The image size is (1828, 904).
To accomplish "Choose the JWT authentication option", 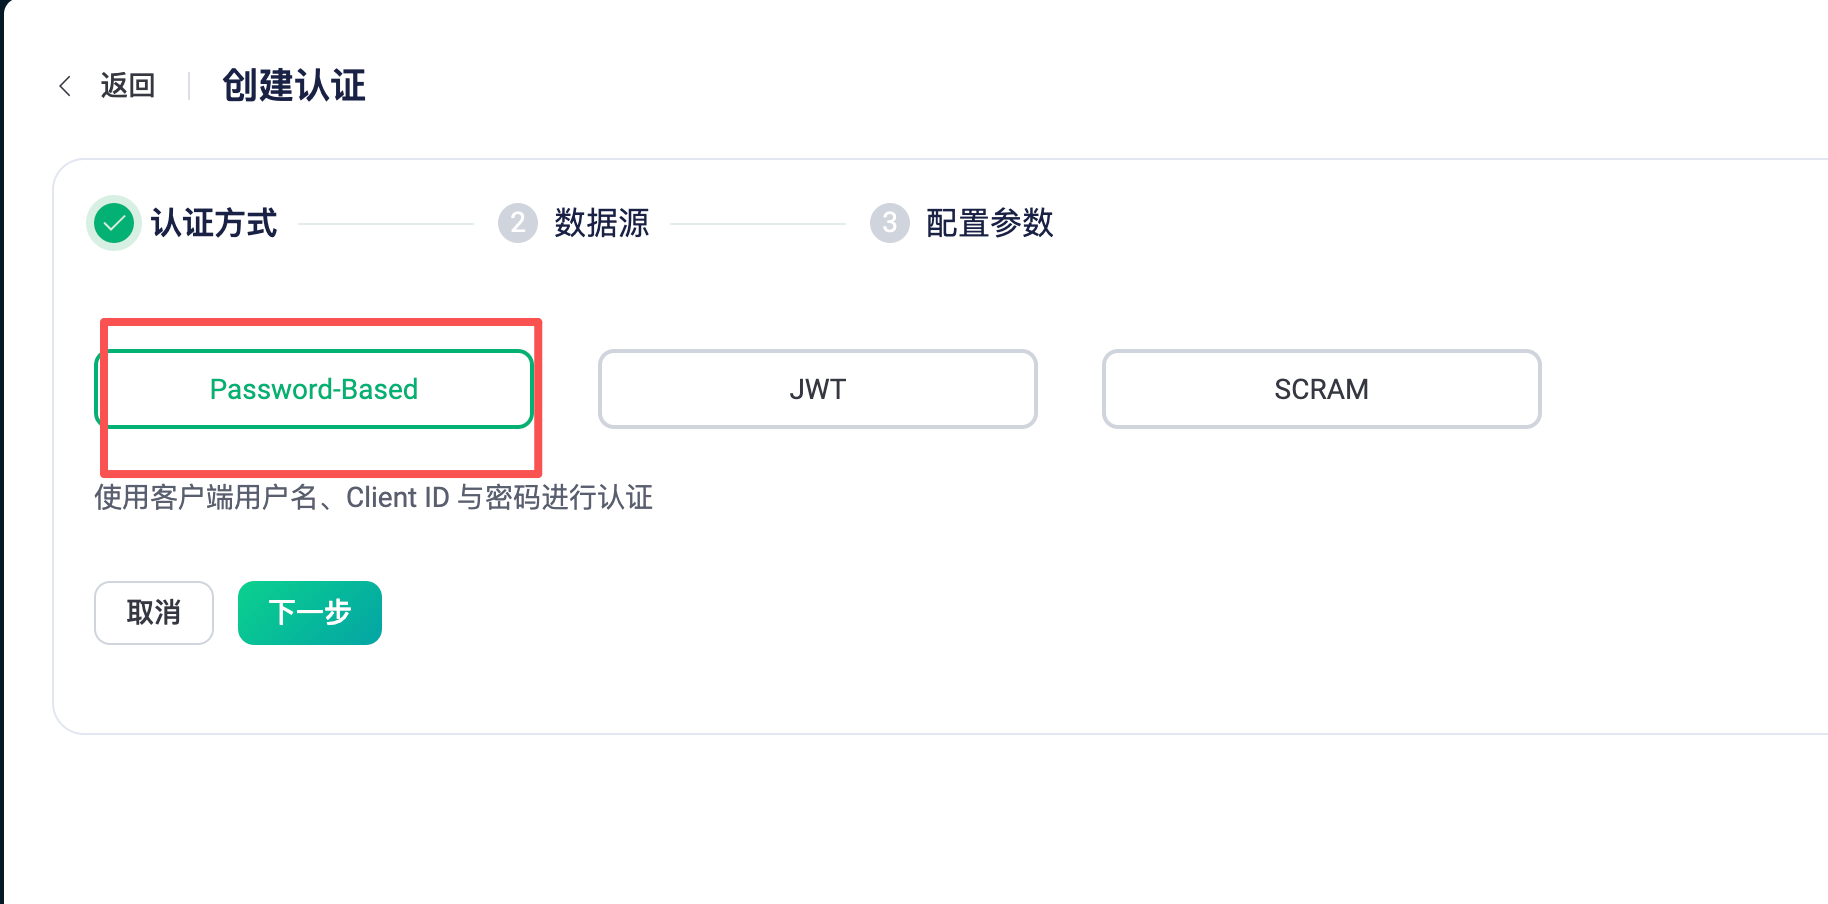I will pos(817,389).
